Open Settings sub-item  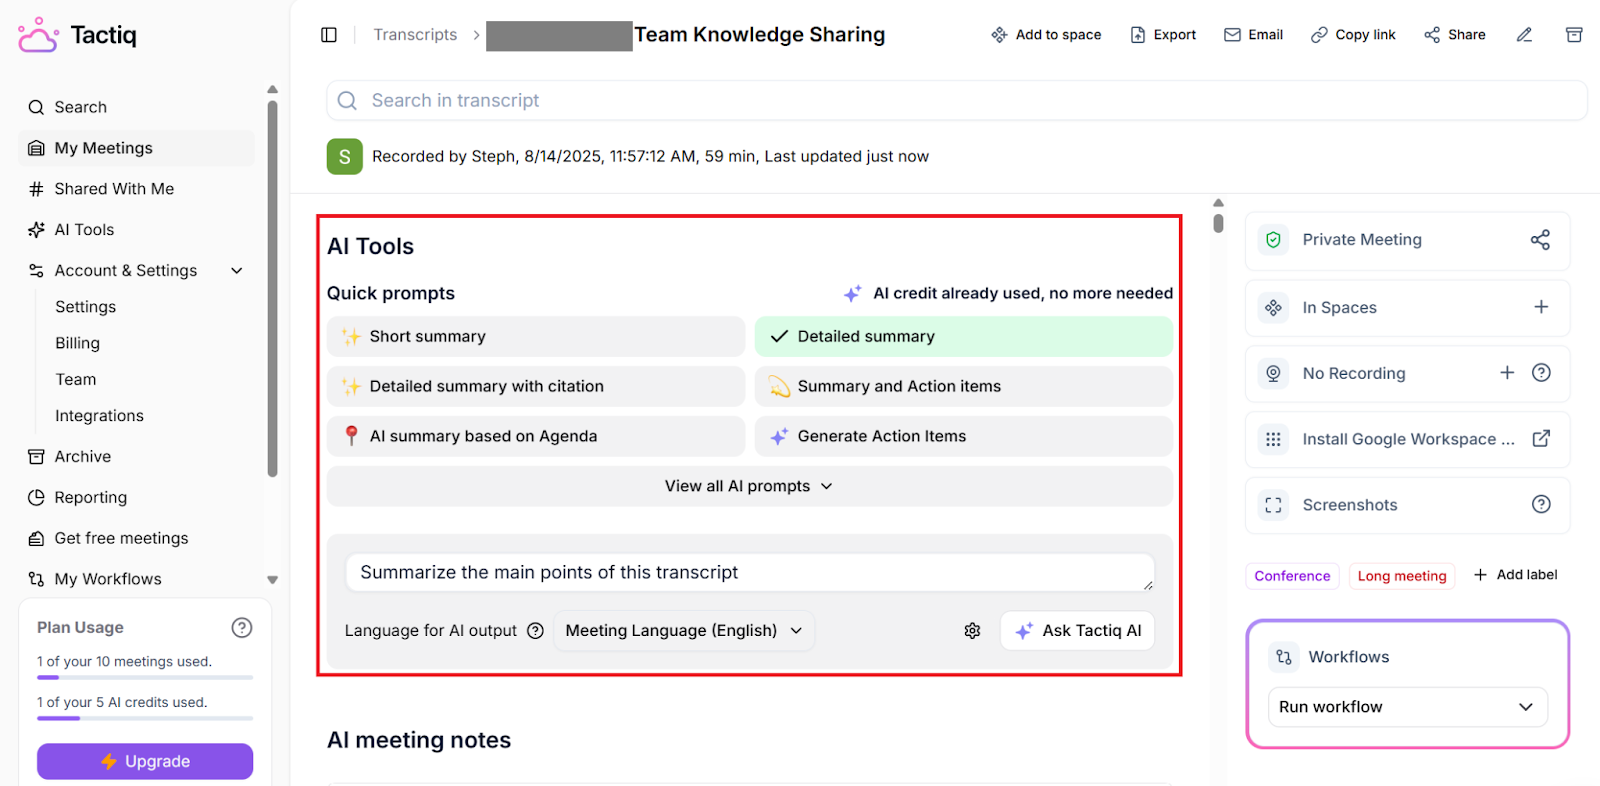(x=85, y=307)
